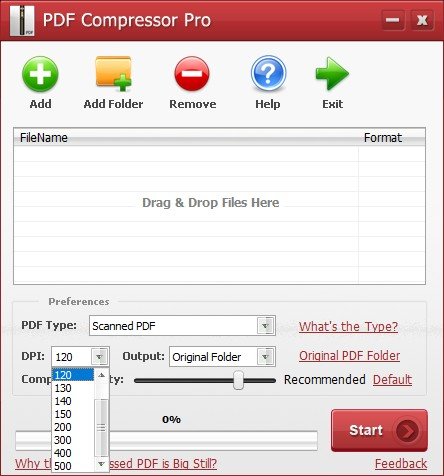Viewport: 444px width, 476px height.
Task: Expand the PDF Type dropdown
Action: [x=265, y=325]
